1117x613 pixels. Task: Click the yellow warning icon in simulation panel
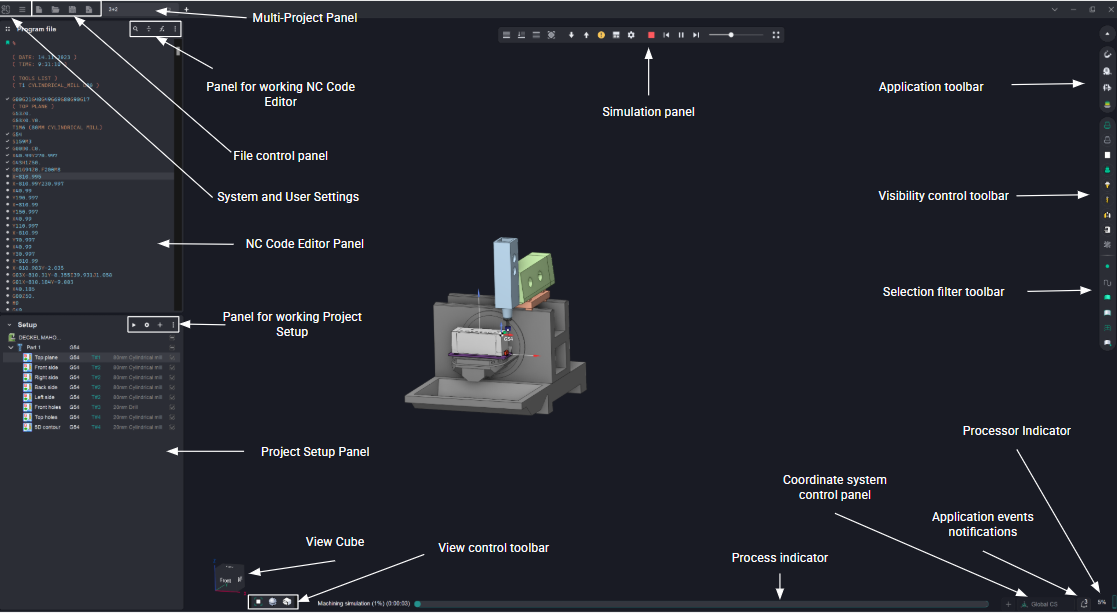point(601,35)
